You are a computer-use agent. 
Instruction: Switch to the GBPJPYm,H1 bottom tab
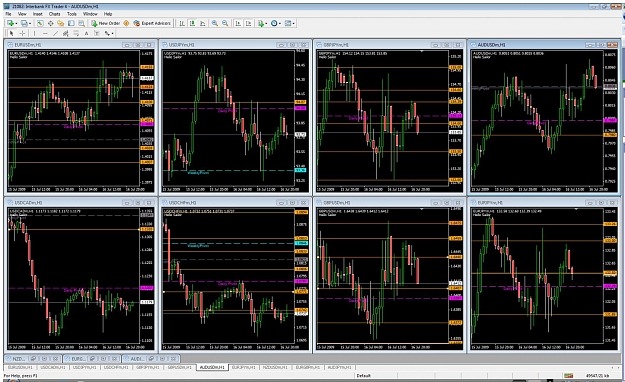point(148,367)
